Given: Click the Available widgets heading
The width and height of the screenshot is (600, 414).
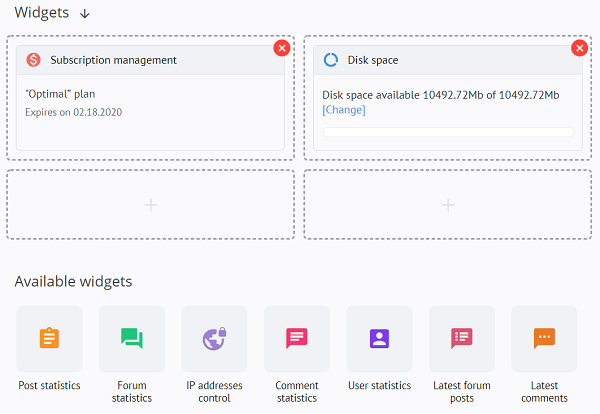Looking at the screenshot, I should coord(73,282).
